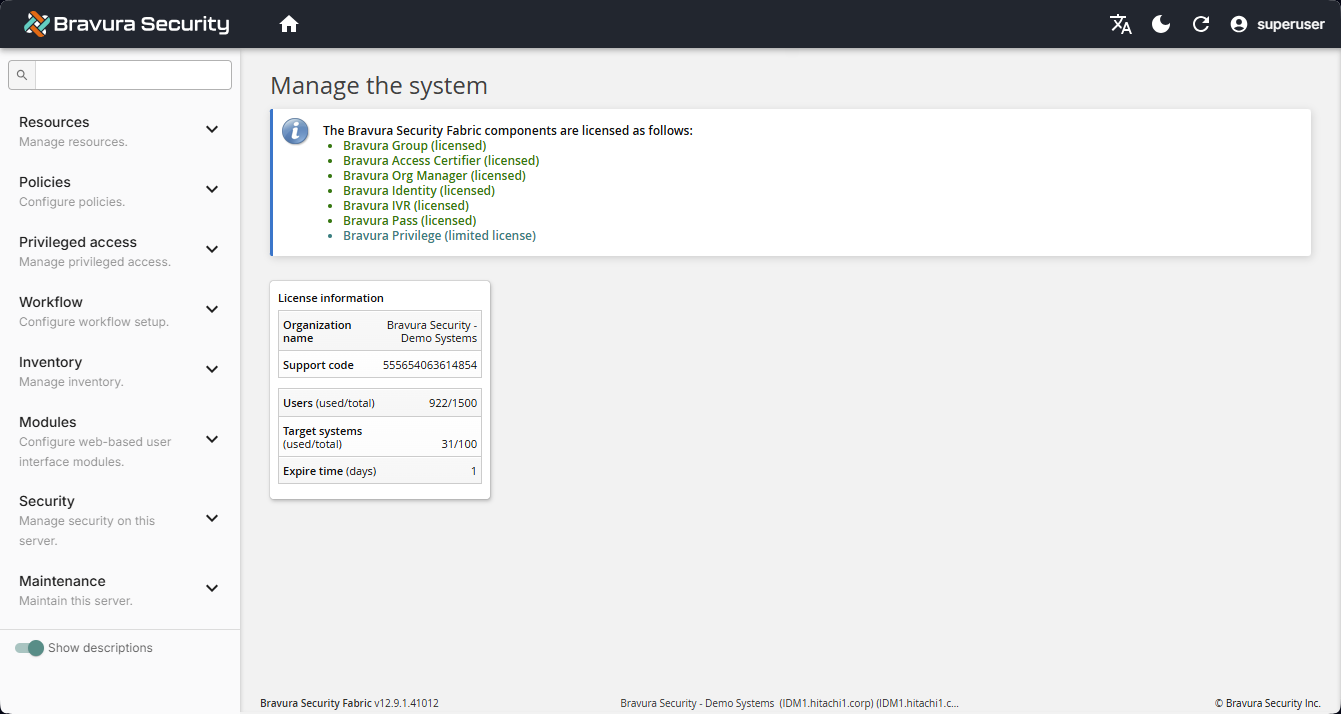This screenshot has width=1341, height=714.
Task: Switch the theme toggle in the top bar
Action: pyautogui.click(x=1161, y=24)
